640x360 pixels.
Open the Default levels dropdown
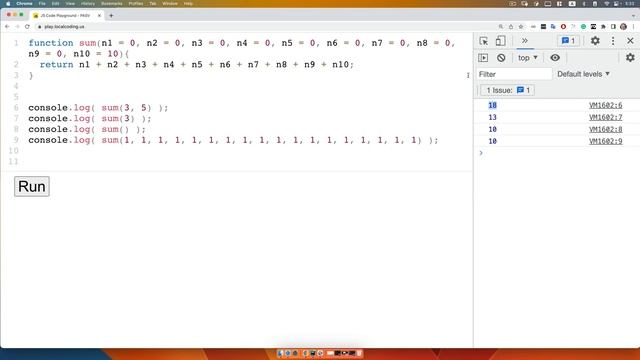tap(583, 74)
